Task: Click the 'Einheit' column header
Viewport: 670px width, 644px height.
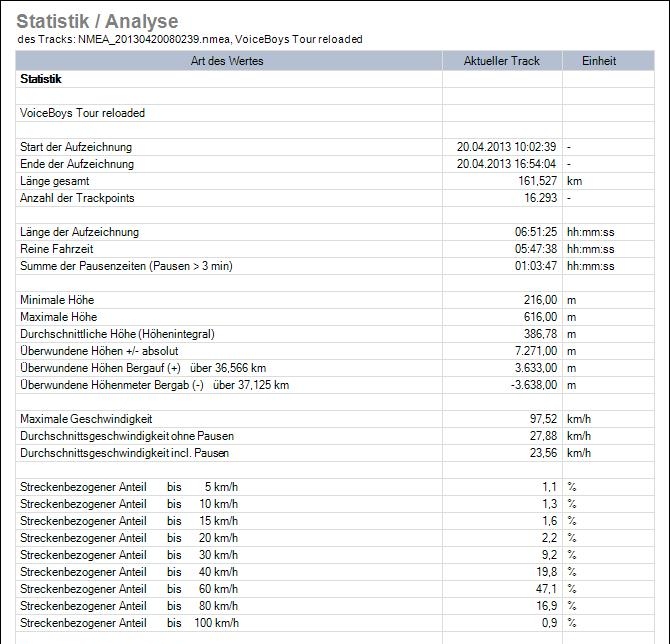Action: [x=599, y=61]
